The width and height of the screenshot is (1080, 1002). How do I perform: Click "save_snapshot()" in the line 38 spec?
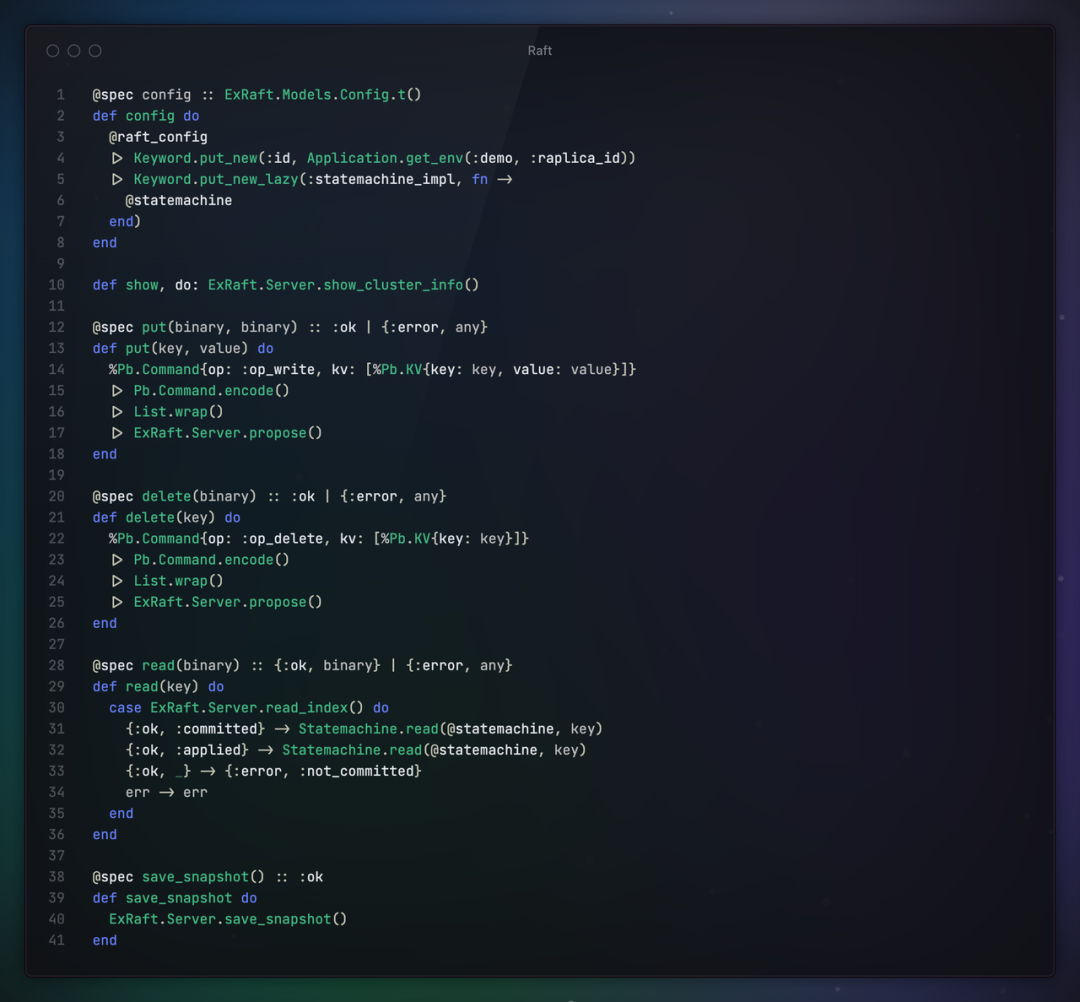point(203,877)
